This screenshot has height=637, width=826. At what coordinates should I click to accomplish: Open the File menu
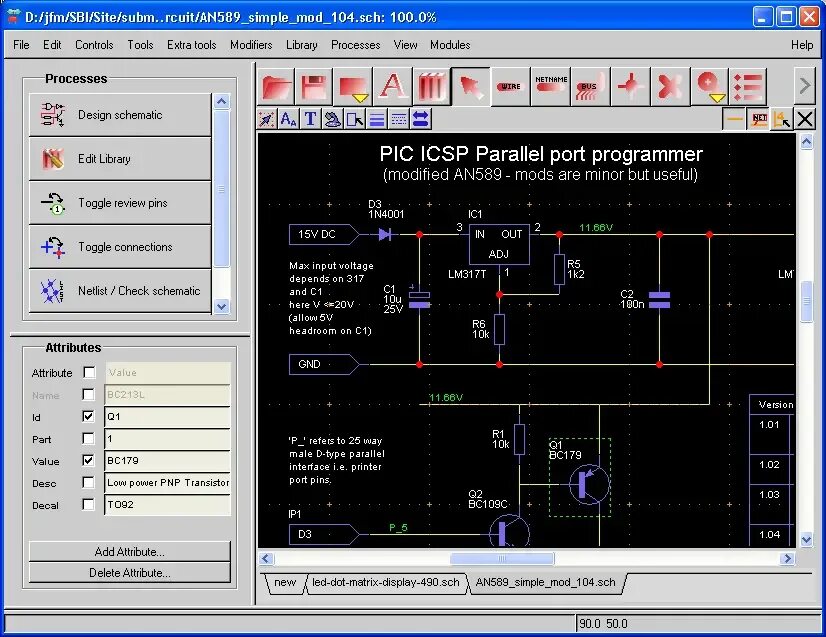click(21, 45)
